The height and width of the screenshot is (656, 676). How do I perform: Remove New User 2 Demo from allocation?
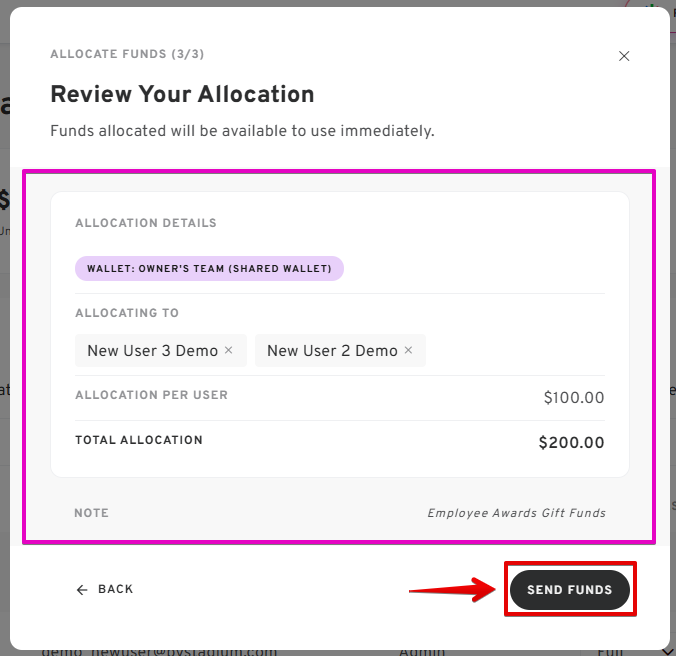pos(408,350)
